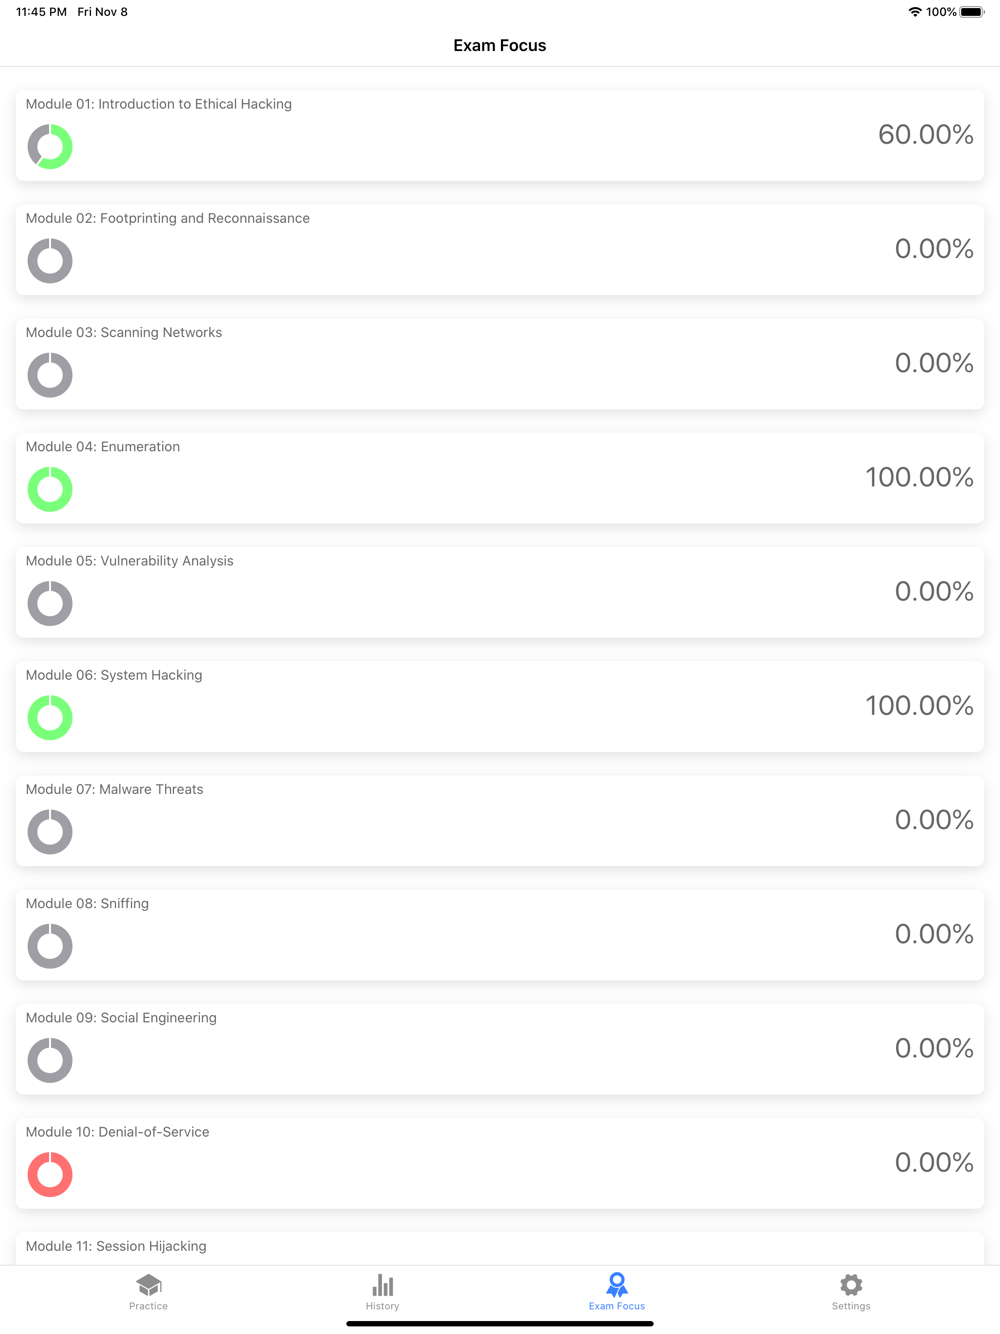
Task: Open the Settings gear icon
Action: [x=851, y=1284]
